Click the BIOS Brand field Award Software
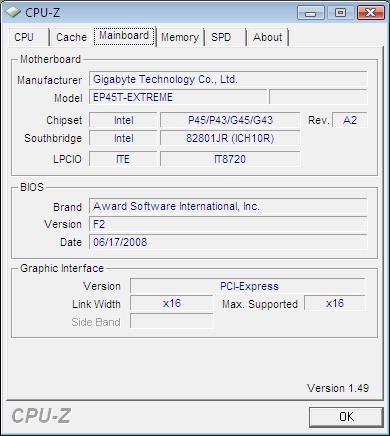 228,206
